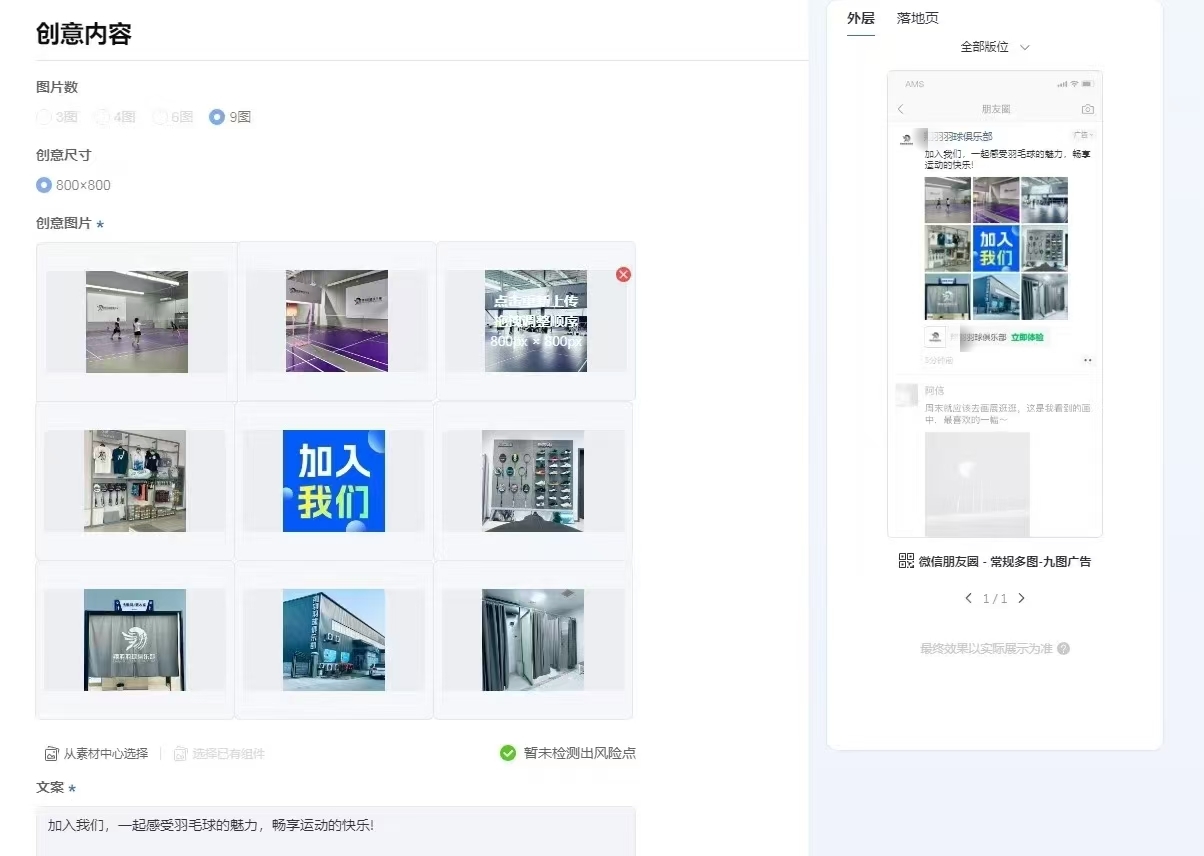Click the more dots in preview ad
Screen dimensions: 1204x856
[x=1088, y=360]
